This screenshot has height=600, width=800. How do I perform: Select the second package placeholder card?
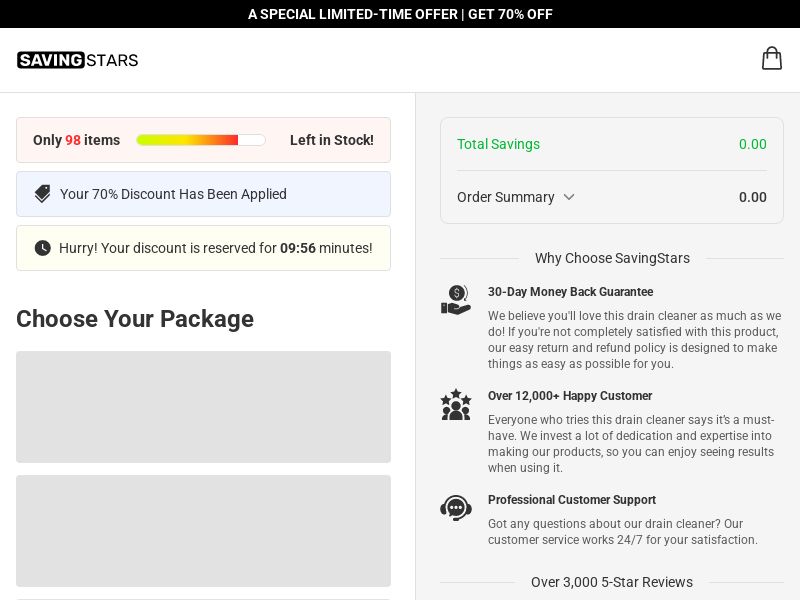(203, 531)
